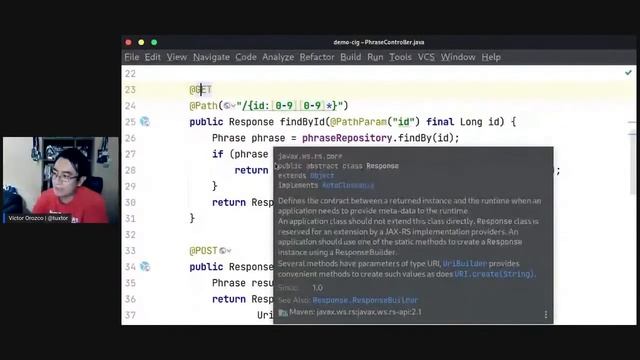This screenshot has height=360, width=640.
Task: Open the Navigate menu
Action: (x=211, y=57)
